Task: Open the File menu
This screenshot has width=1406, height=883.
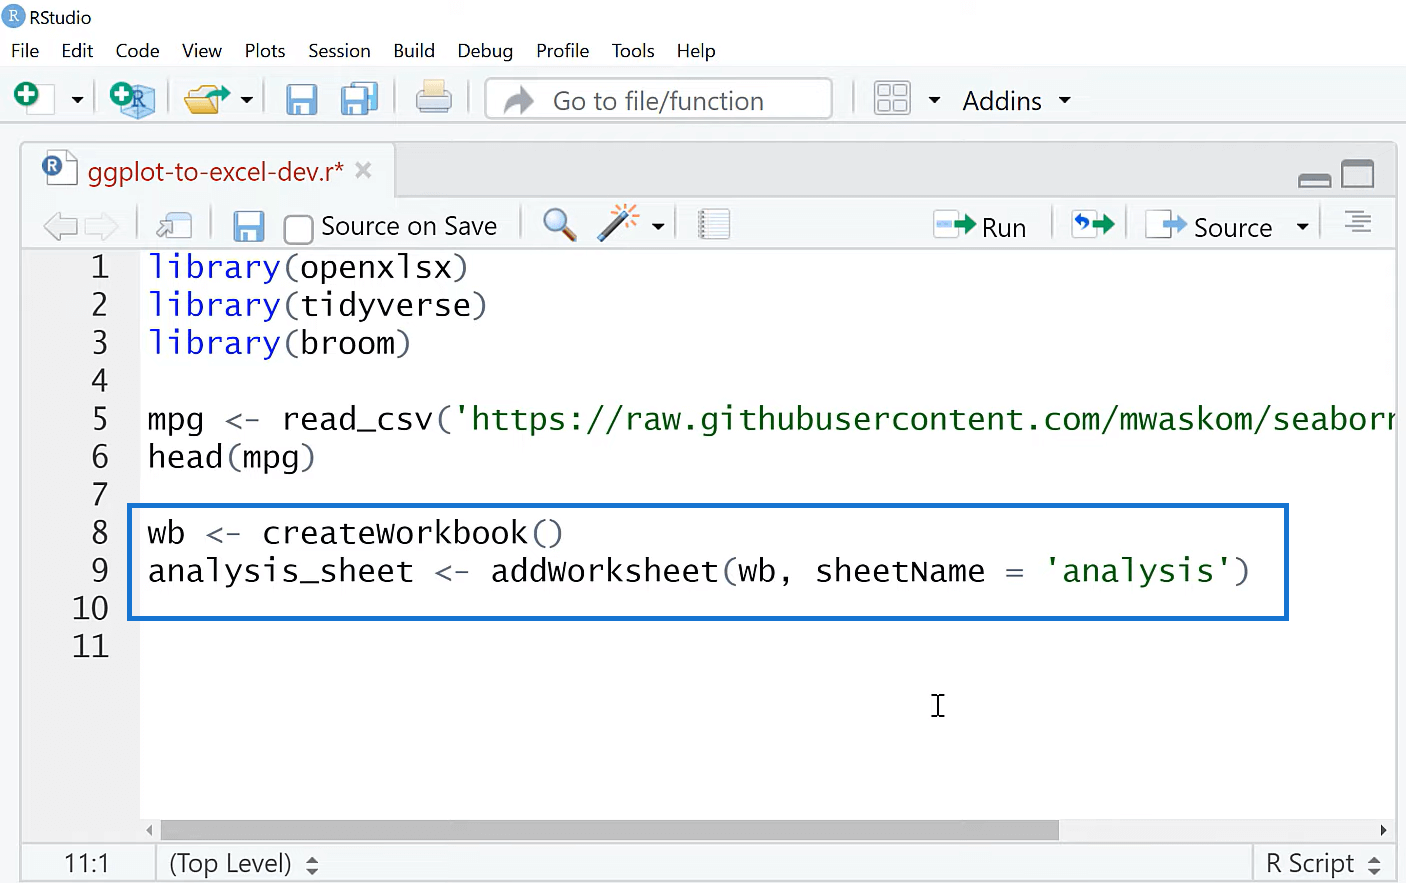Action: point(25,51)
